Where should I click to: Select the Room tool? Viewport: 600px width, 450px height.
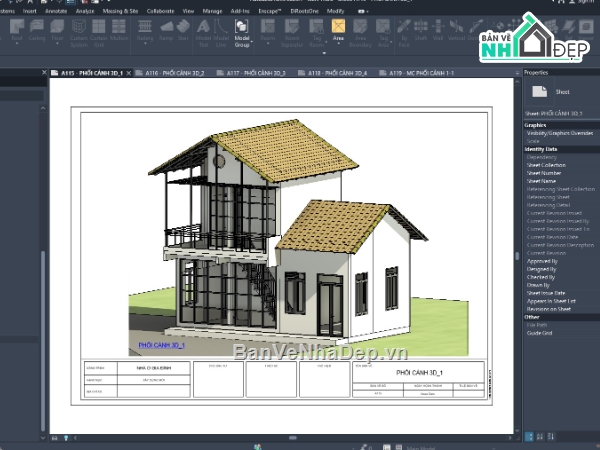pyautogui.click(x=267, y=31)
